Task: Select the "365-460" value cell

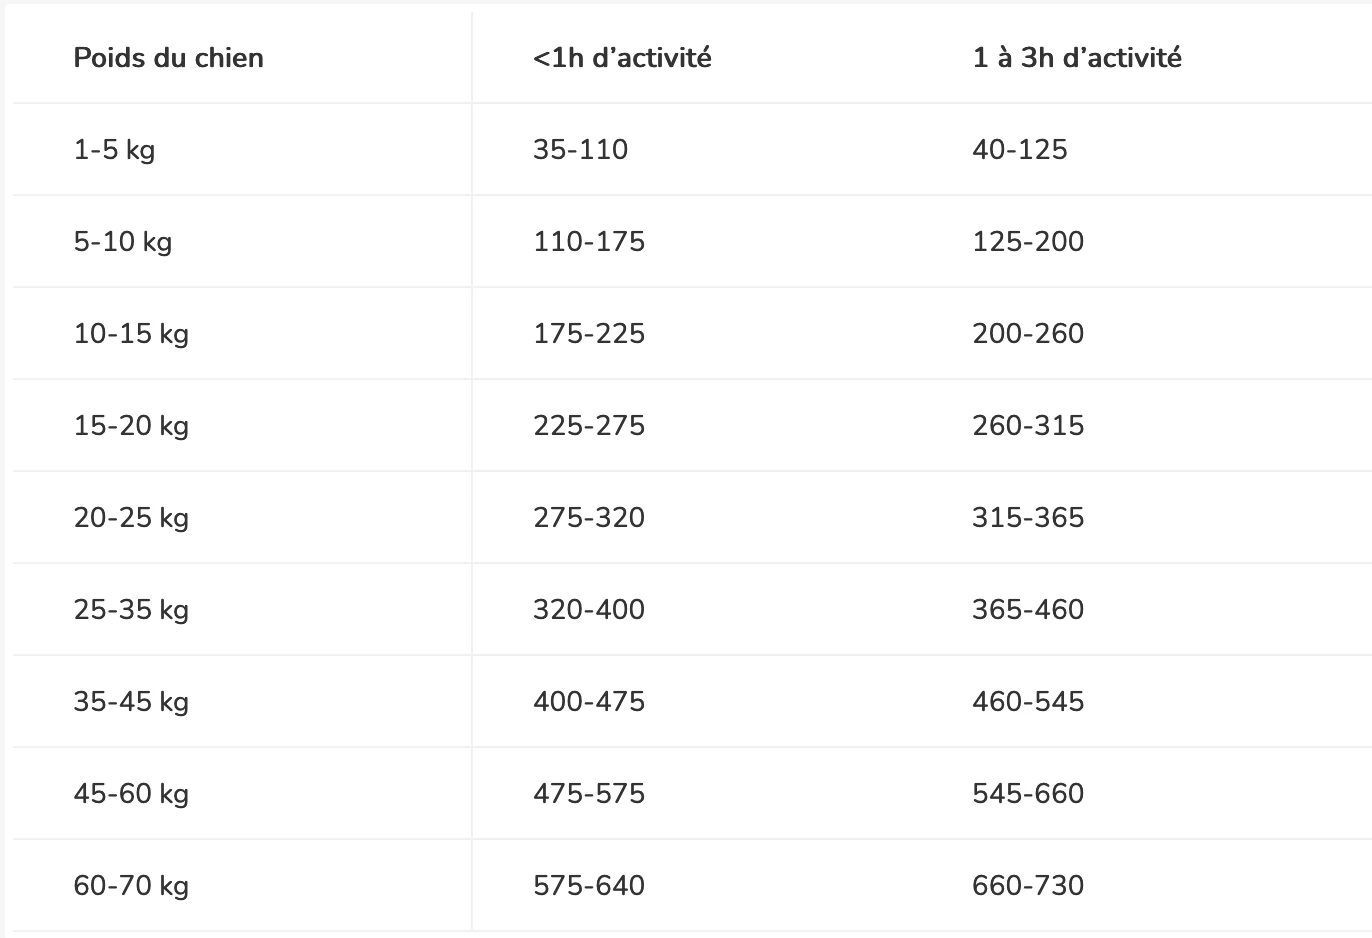Action: [x=1027, y=610]
